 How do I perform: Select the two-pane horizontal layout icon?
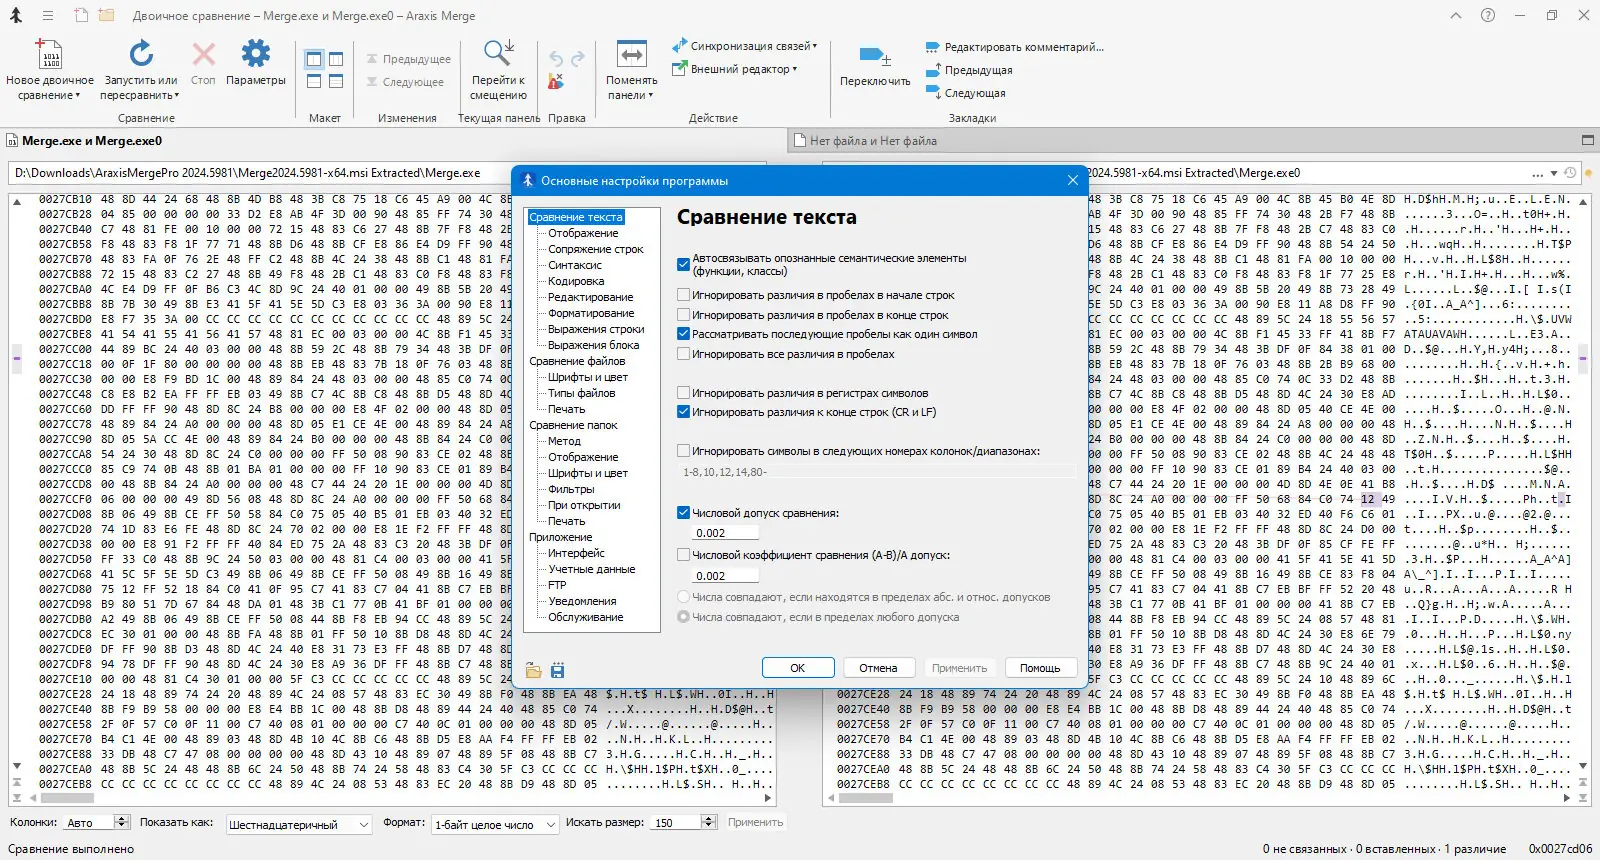[x=314, y=81]
